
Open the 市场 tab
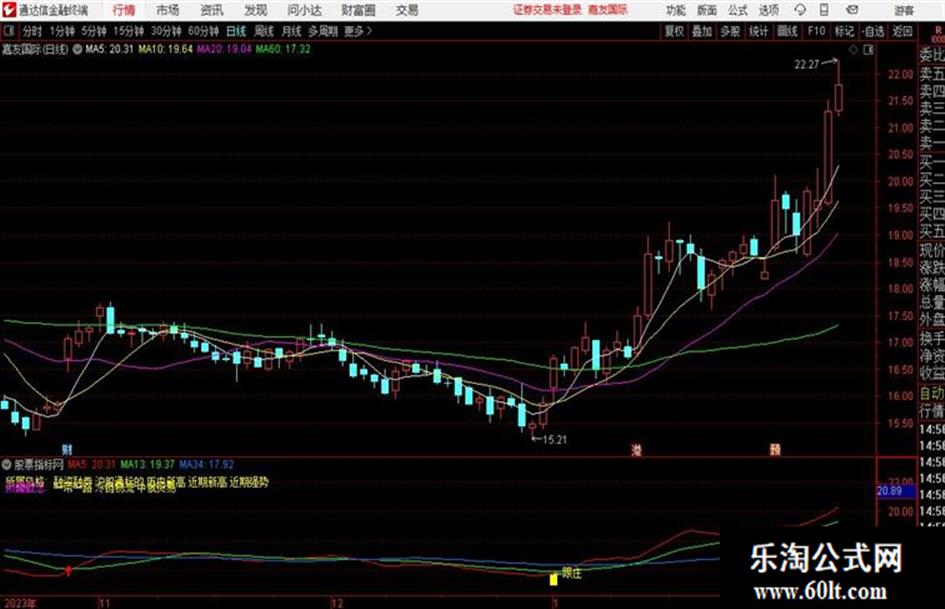click(168, 10)
